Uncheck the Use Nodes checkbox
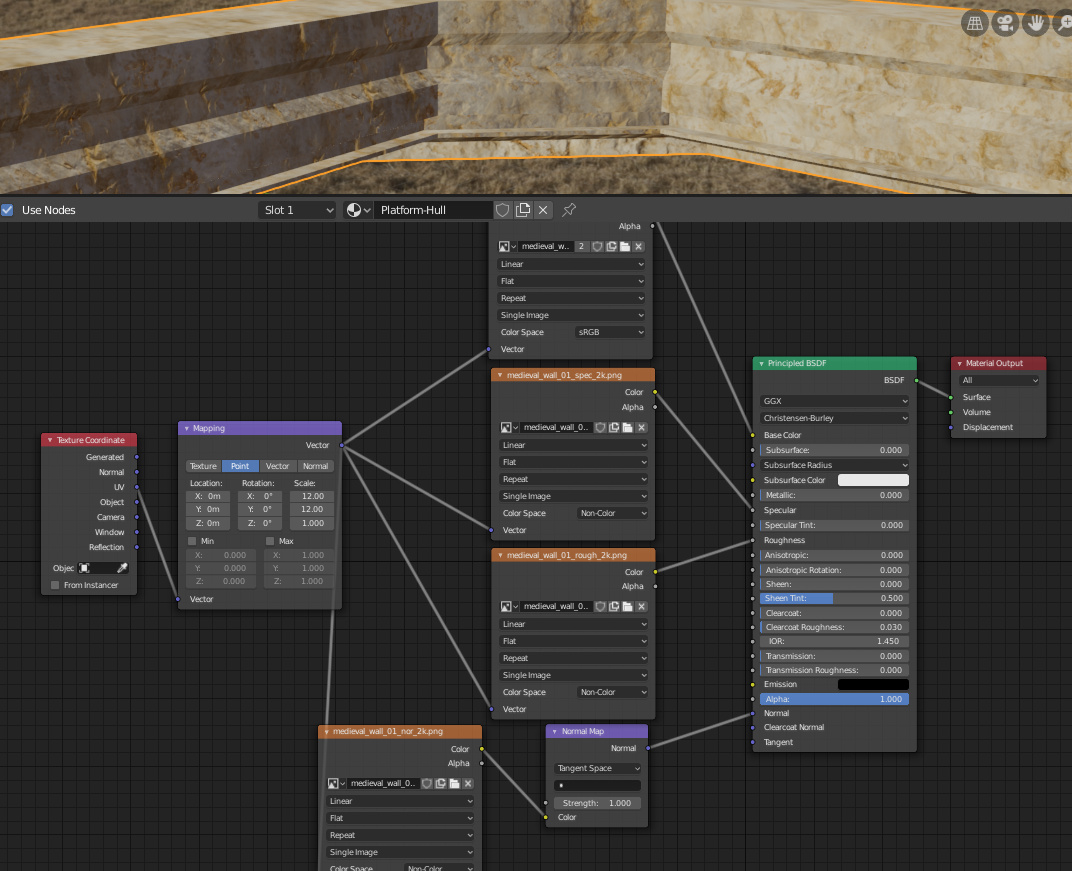 [x=8, y=210]
